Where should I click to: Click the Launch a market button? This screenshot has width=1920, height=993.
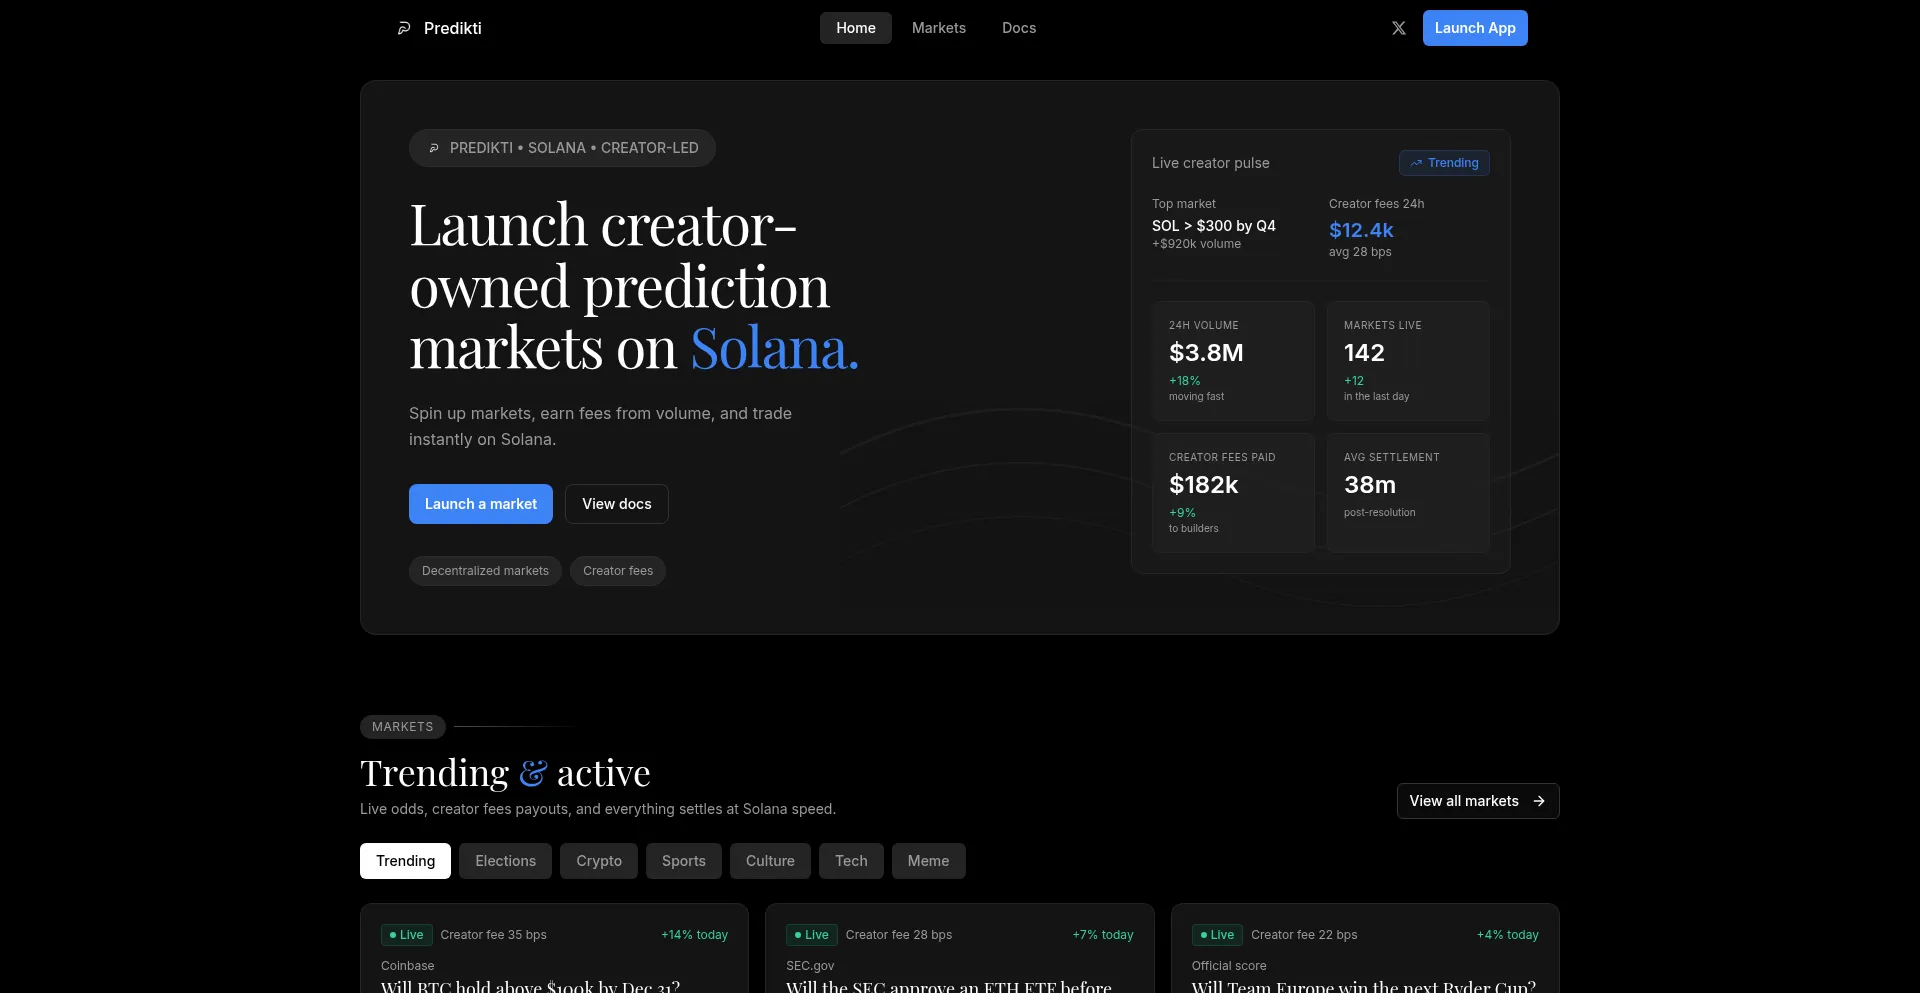[x=480, y=504]
